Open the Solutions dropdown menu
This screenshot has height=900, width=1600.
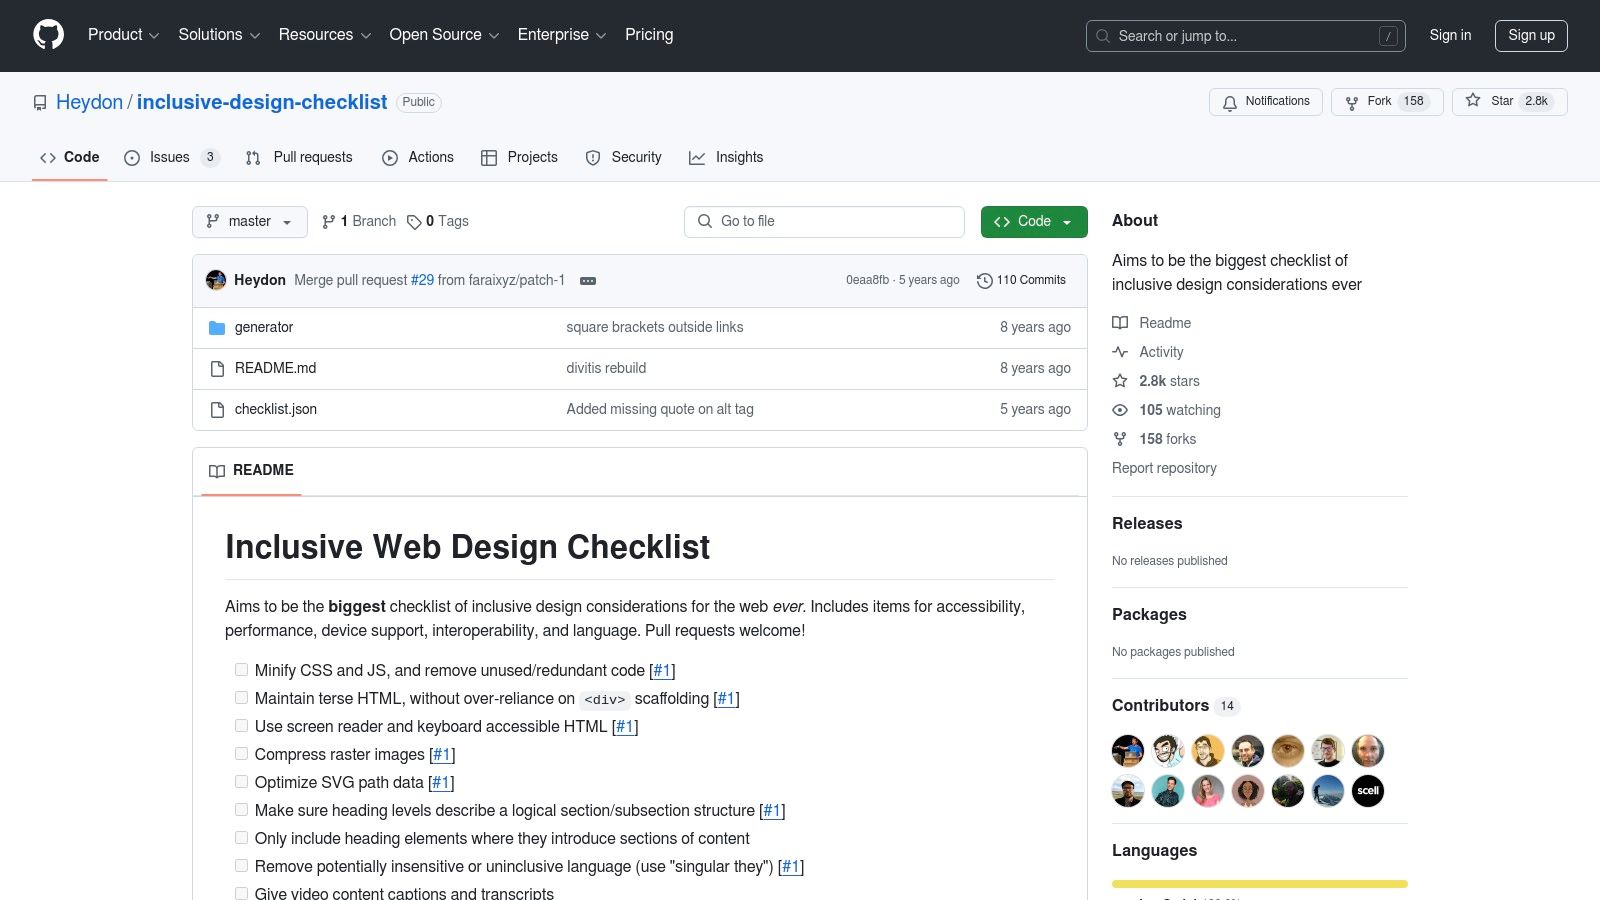pos(219,35)
